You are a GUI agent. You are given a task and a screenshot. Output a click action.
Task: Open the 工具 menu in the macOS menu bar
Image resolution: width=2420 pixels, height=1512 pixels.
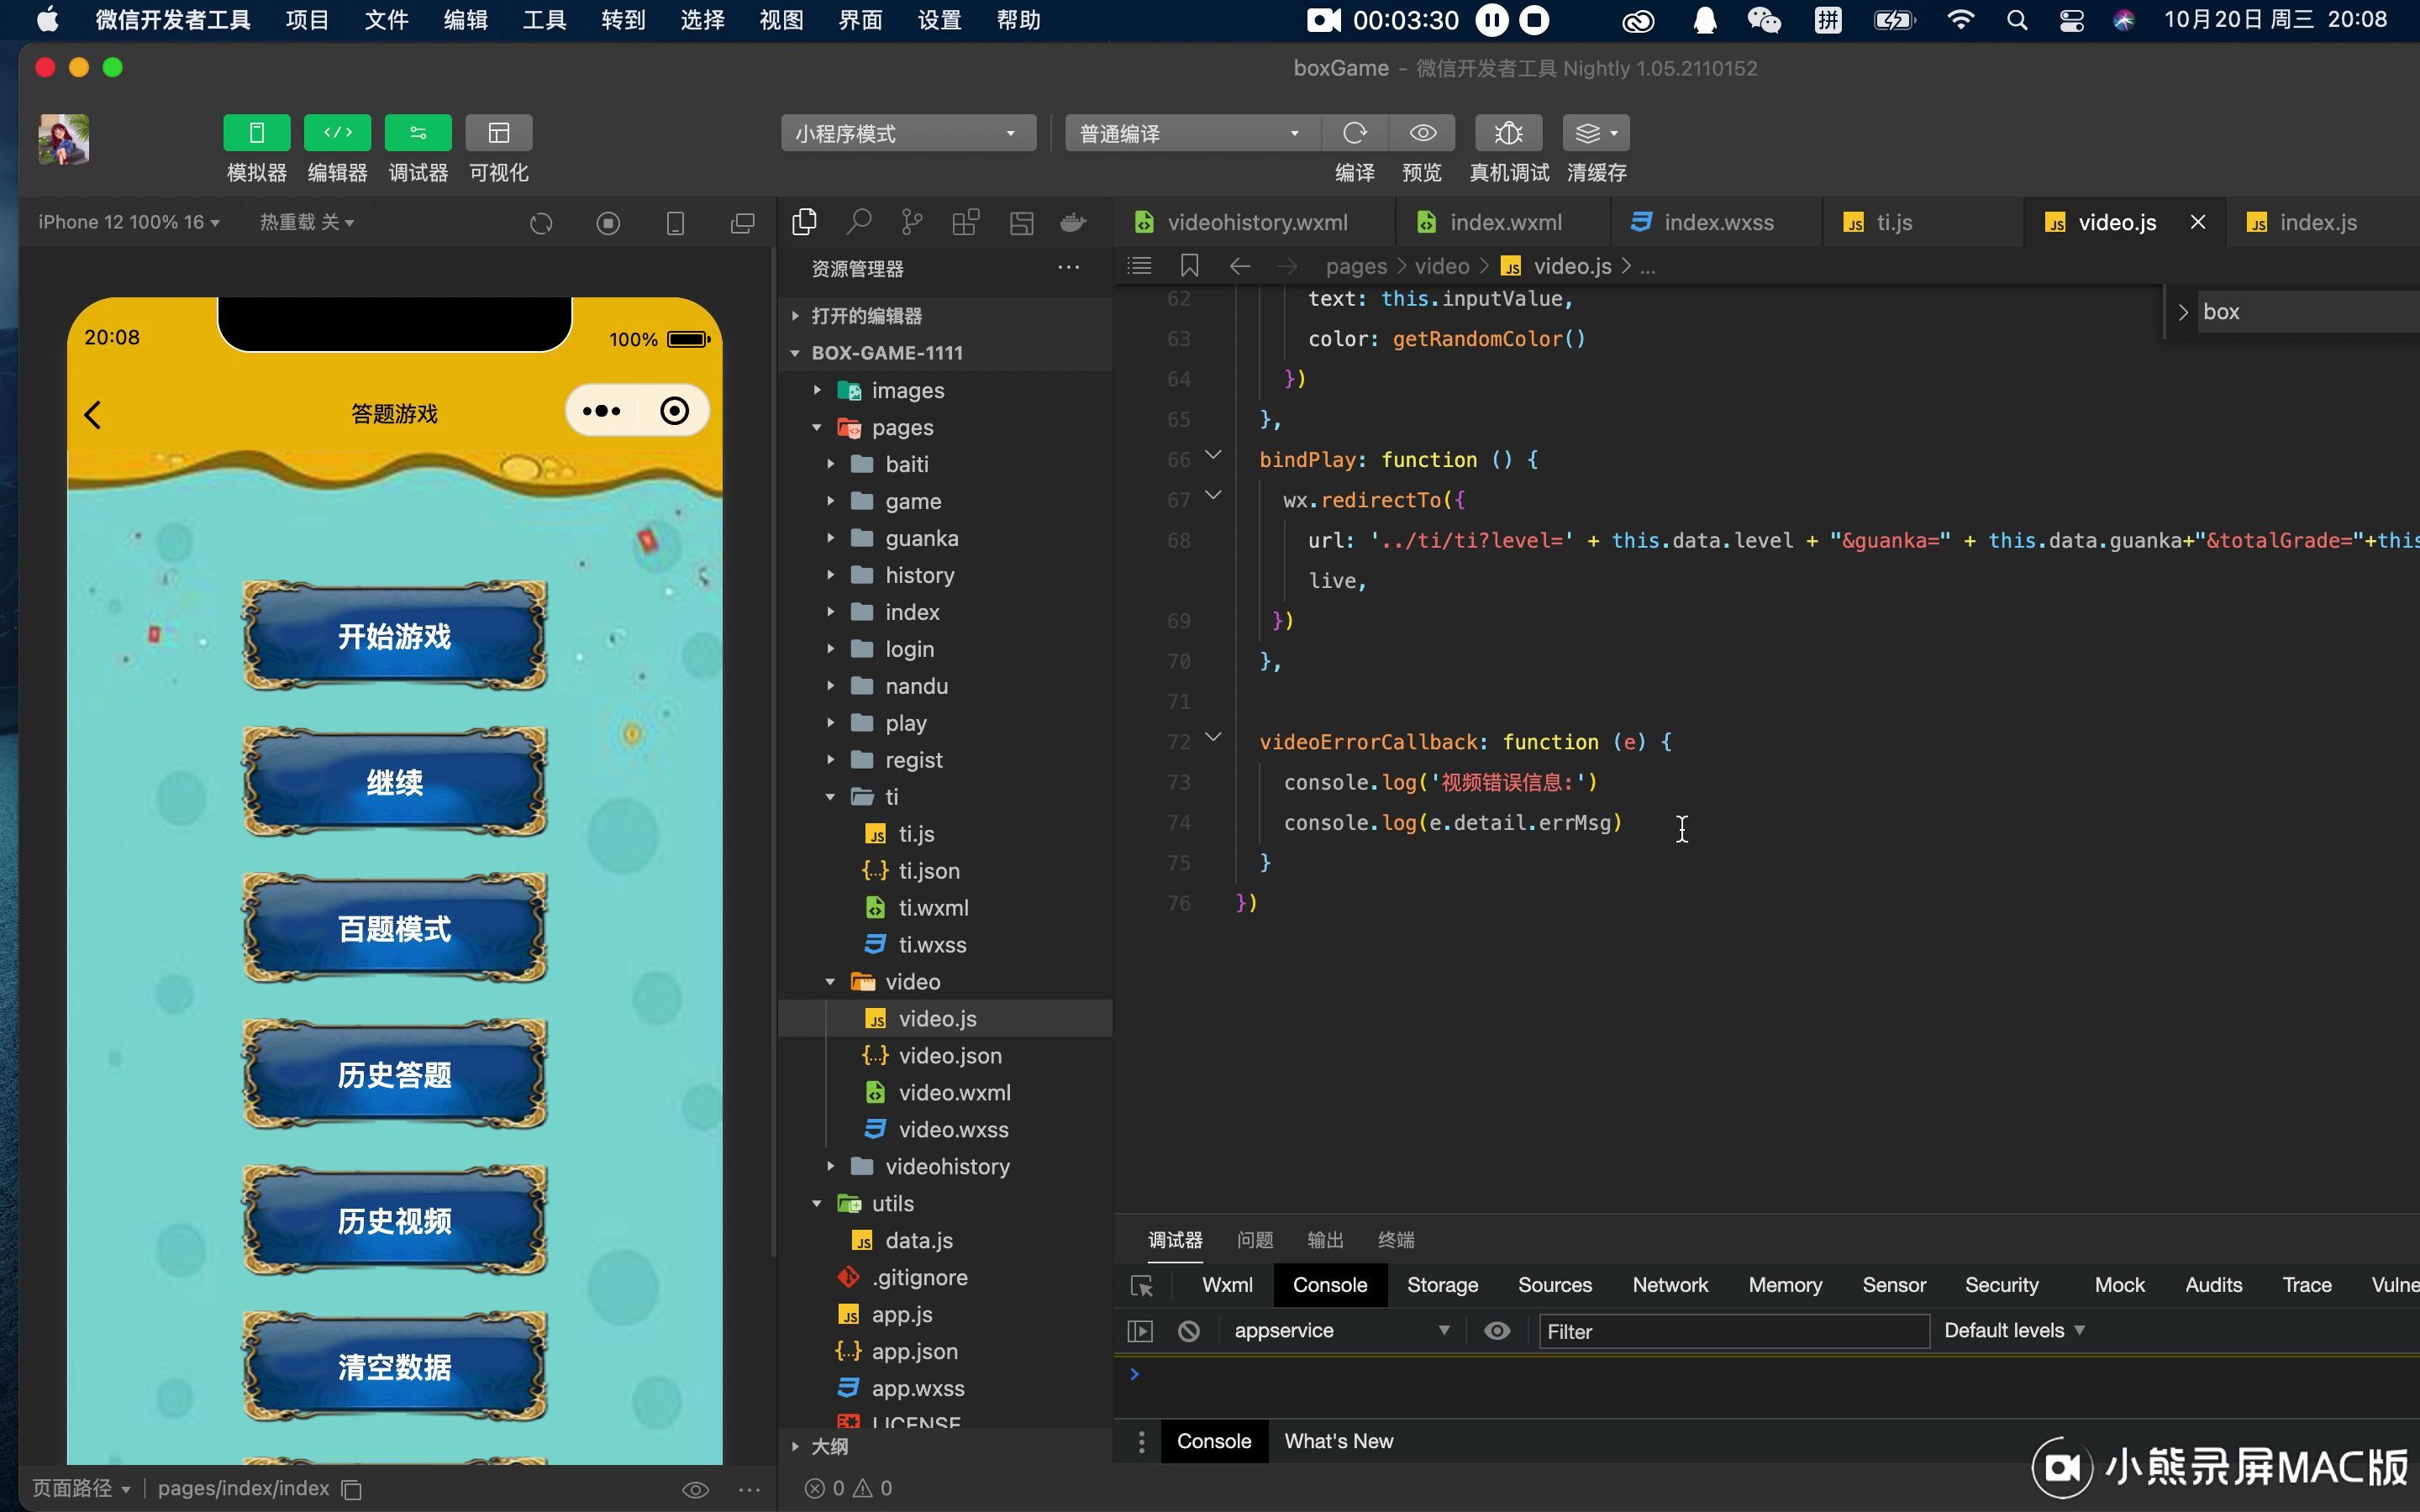click(x=544, y=20)
